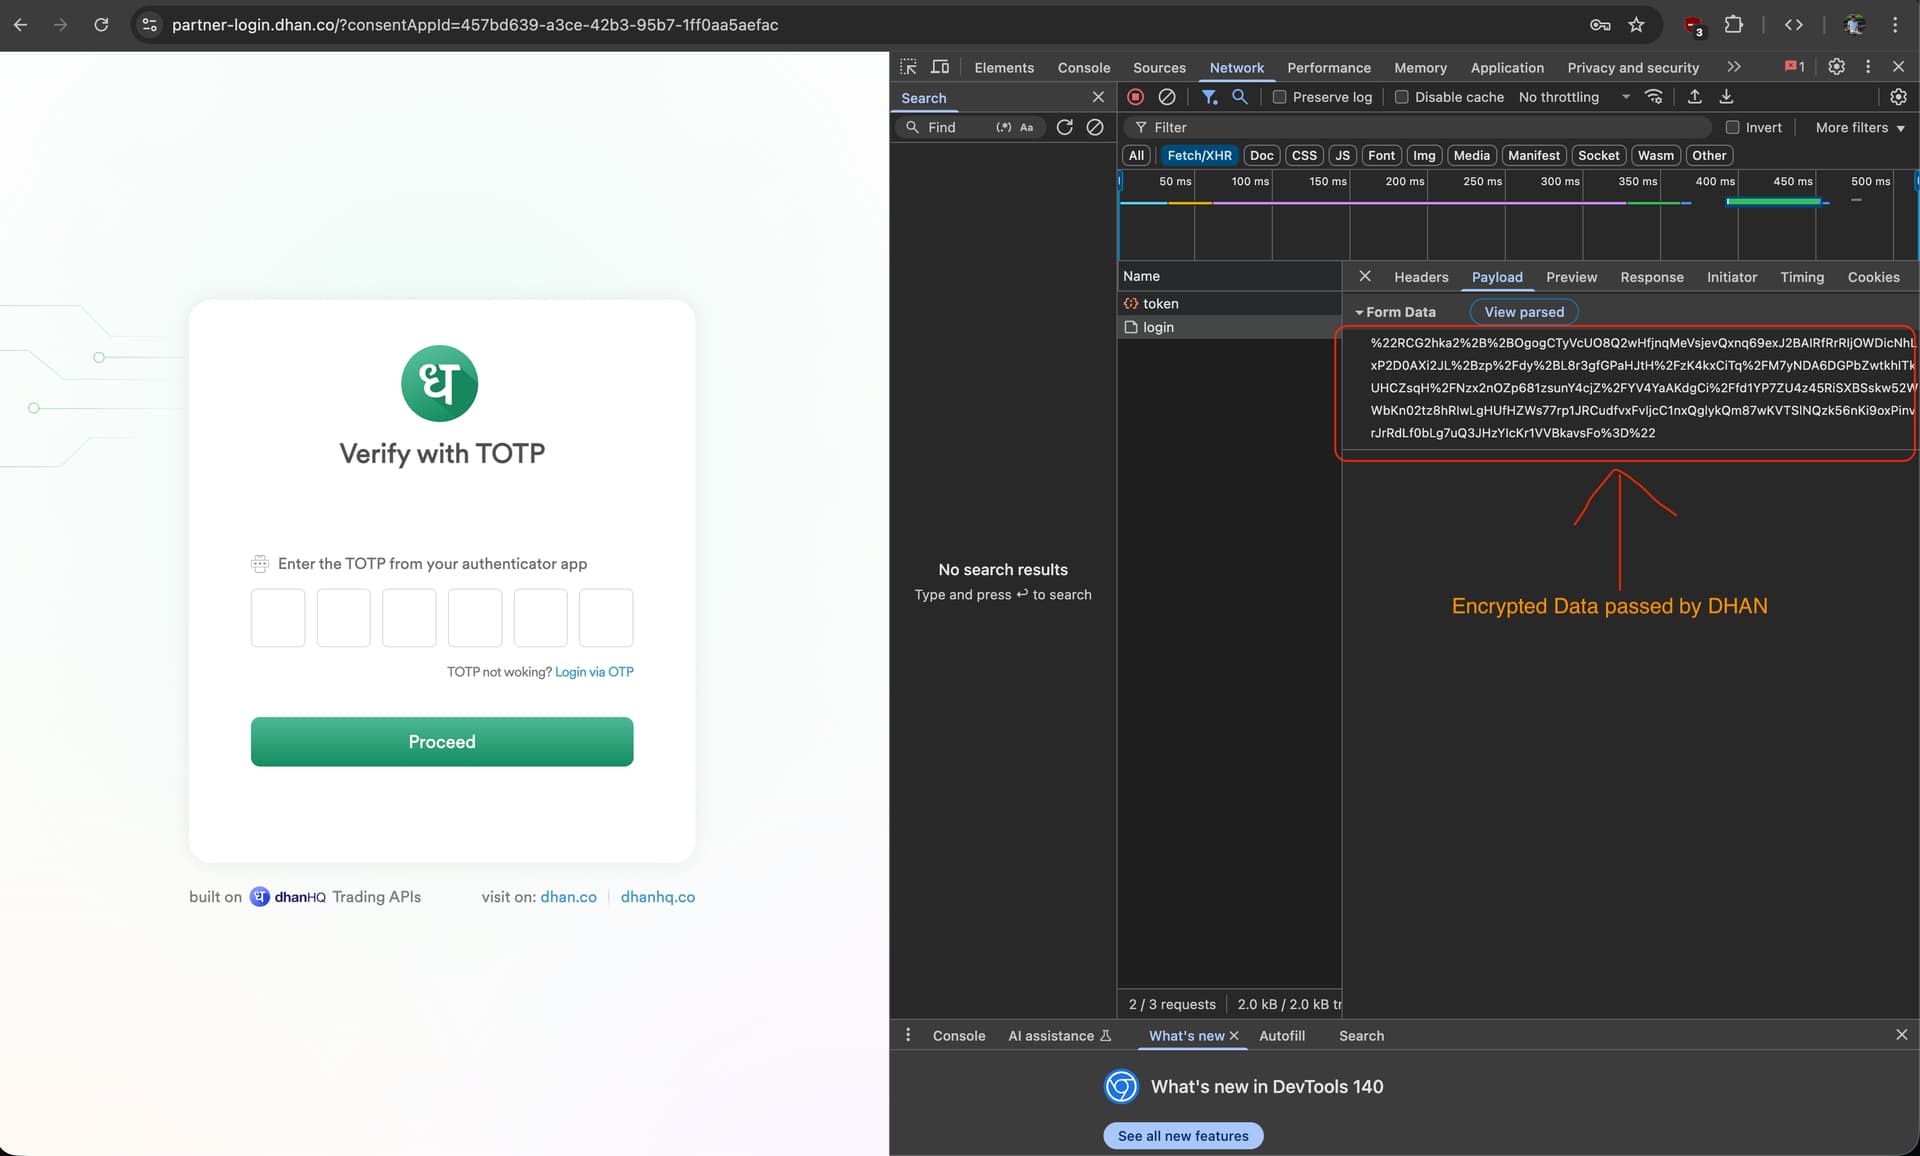Viewport: 1920px width, 1156px height.
Task: Open DevTools settings gear
Action: tap(1836, 67)
